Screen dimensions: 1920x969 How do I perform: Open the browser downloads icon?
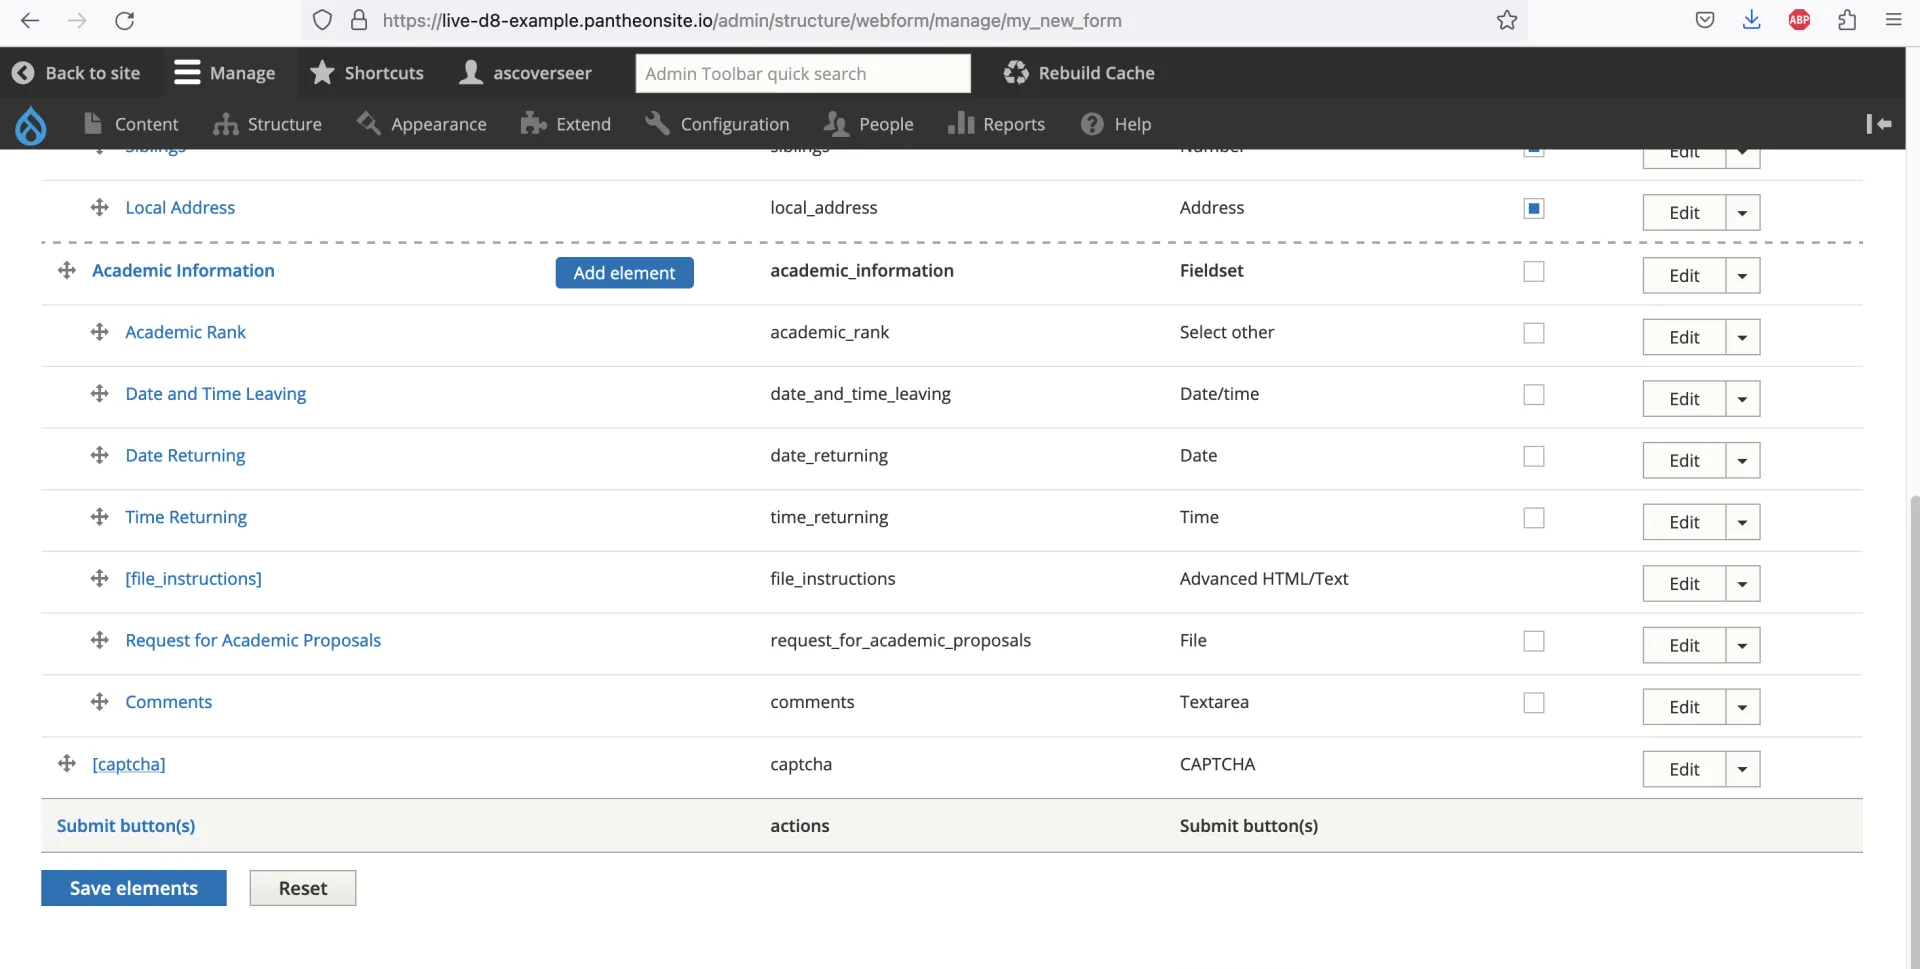[1751, 20]
